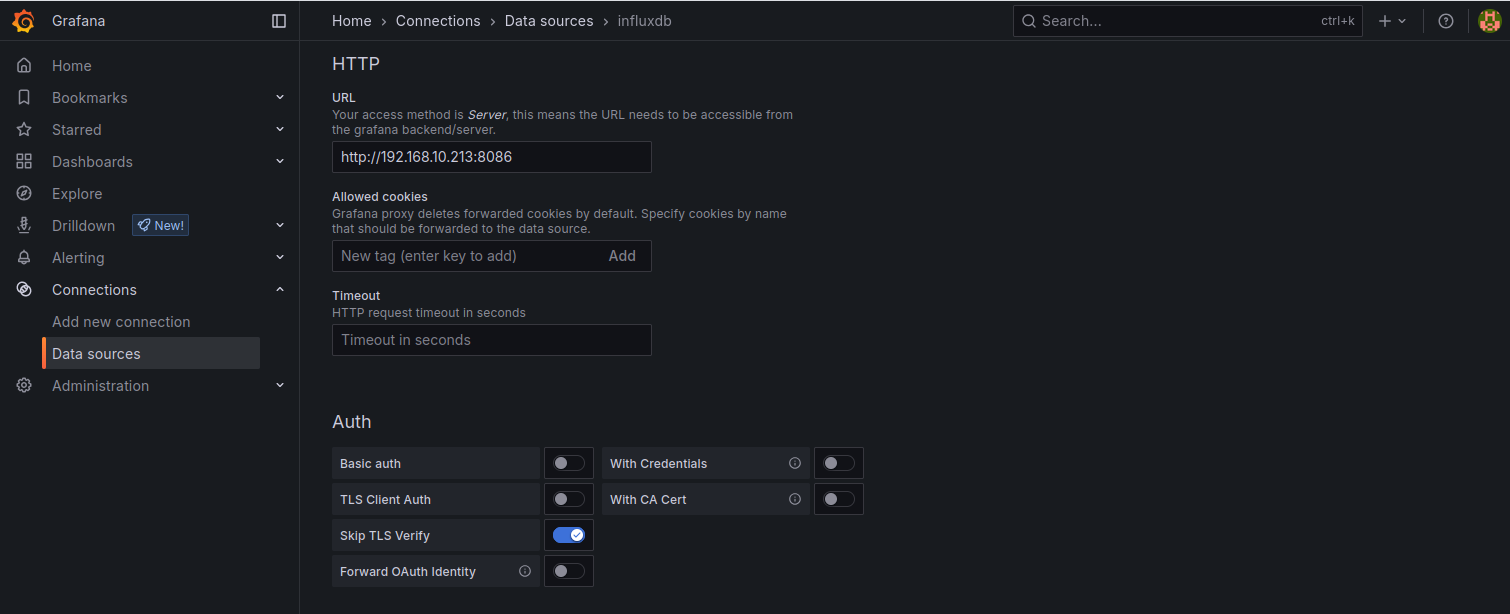Expand the Administration section chevron
The height and width of the screenshot is (614, 1510).
point(280,386)
